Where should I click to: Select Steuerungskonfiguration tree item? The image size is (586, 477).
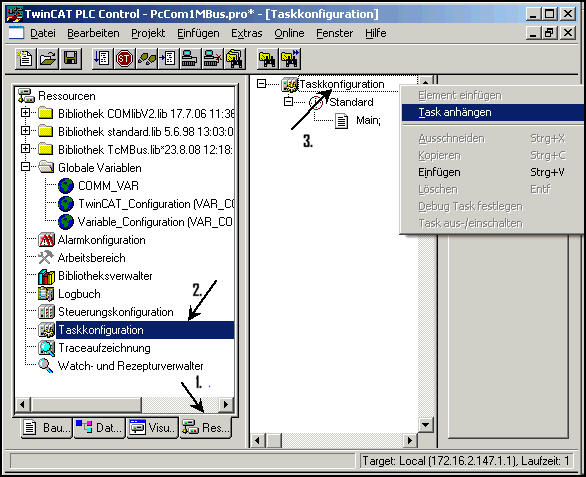[x=115, y=312]
